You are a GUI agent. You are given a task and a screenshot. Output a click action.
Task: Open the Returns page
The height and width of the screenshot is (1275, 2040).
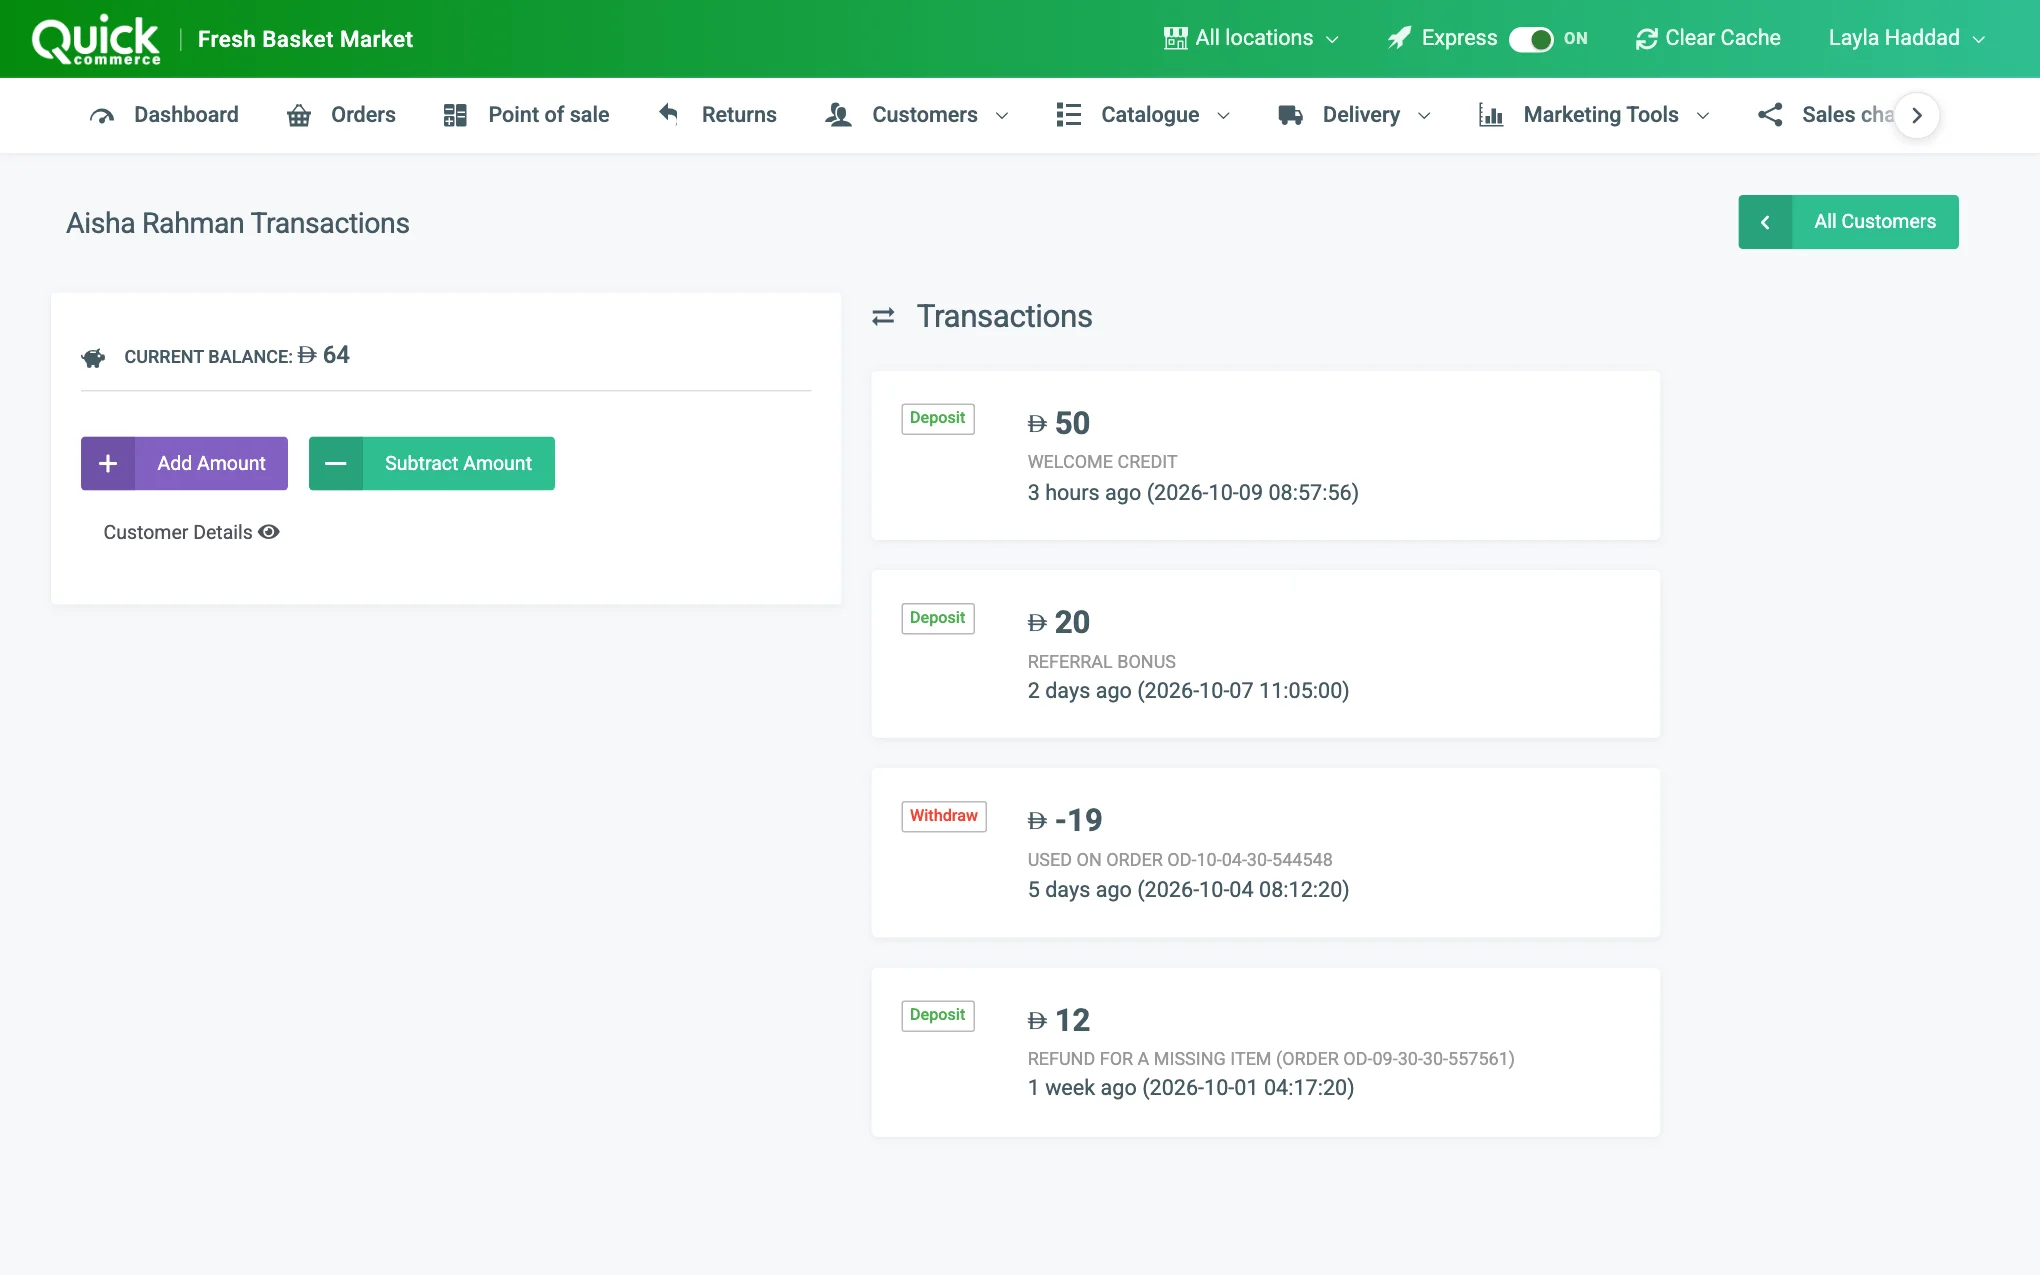pyautogui.click(x=717, y=115)
